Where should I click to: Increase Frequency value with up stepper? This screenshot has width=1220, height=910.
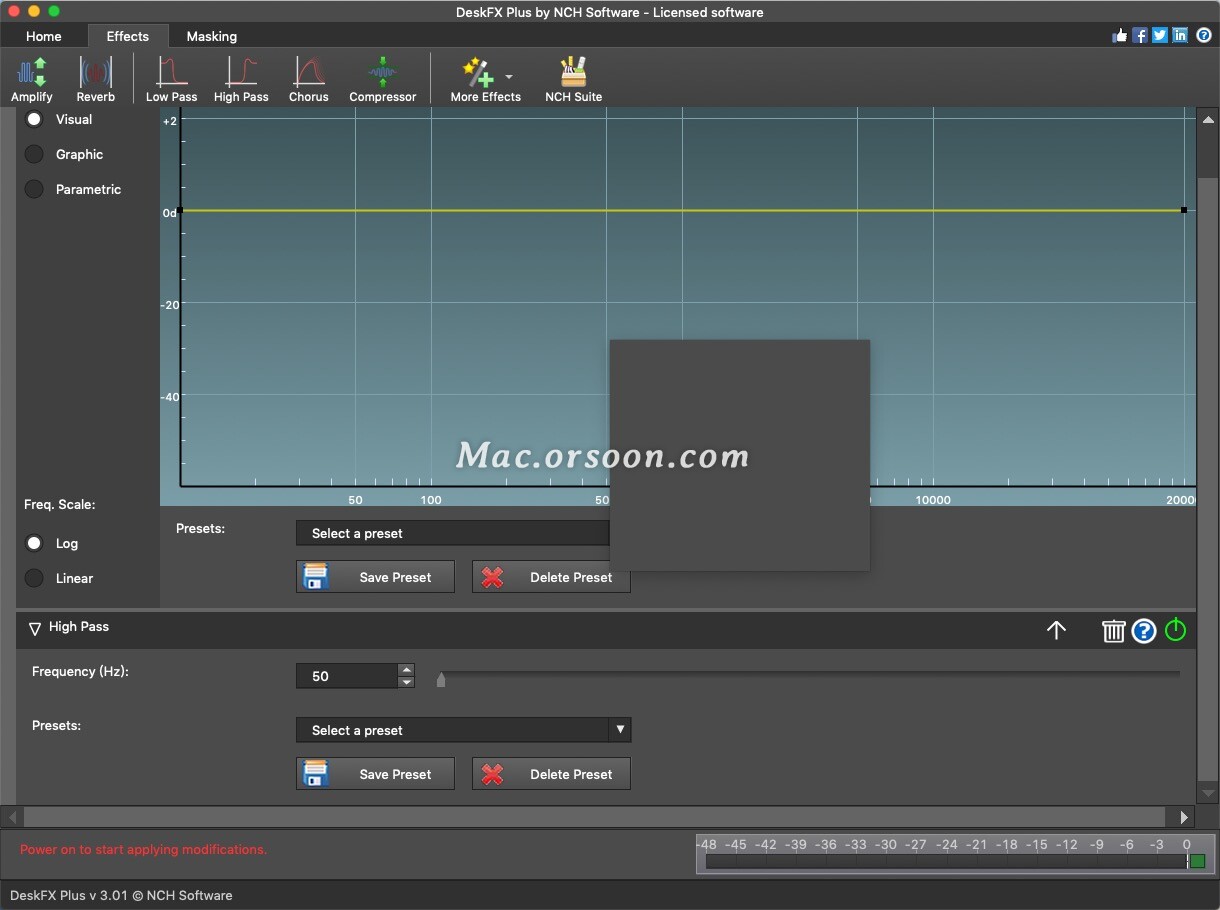406,669
